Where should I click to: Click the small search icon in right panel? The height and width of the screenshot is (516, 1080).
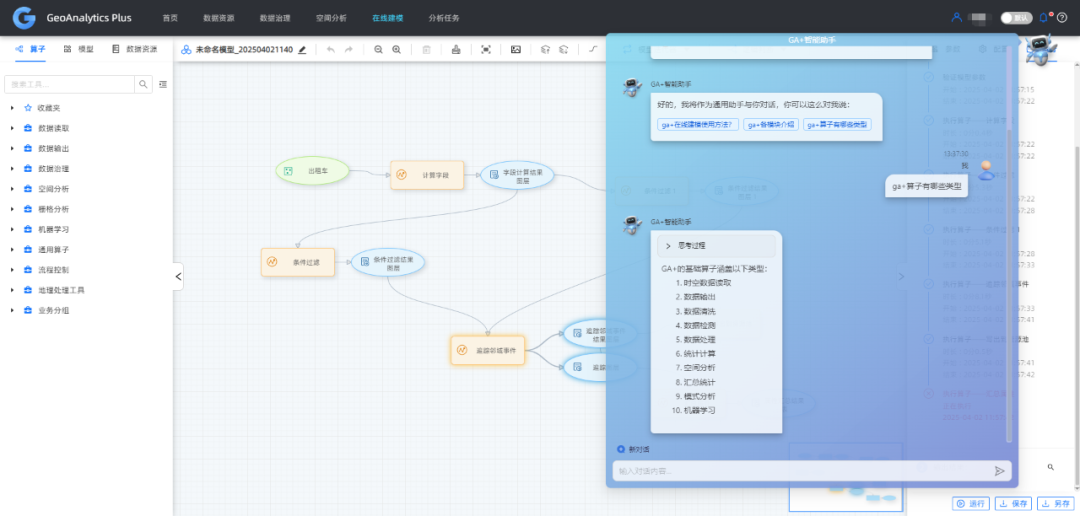click(1050, 467)
